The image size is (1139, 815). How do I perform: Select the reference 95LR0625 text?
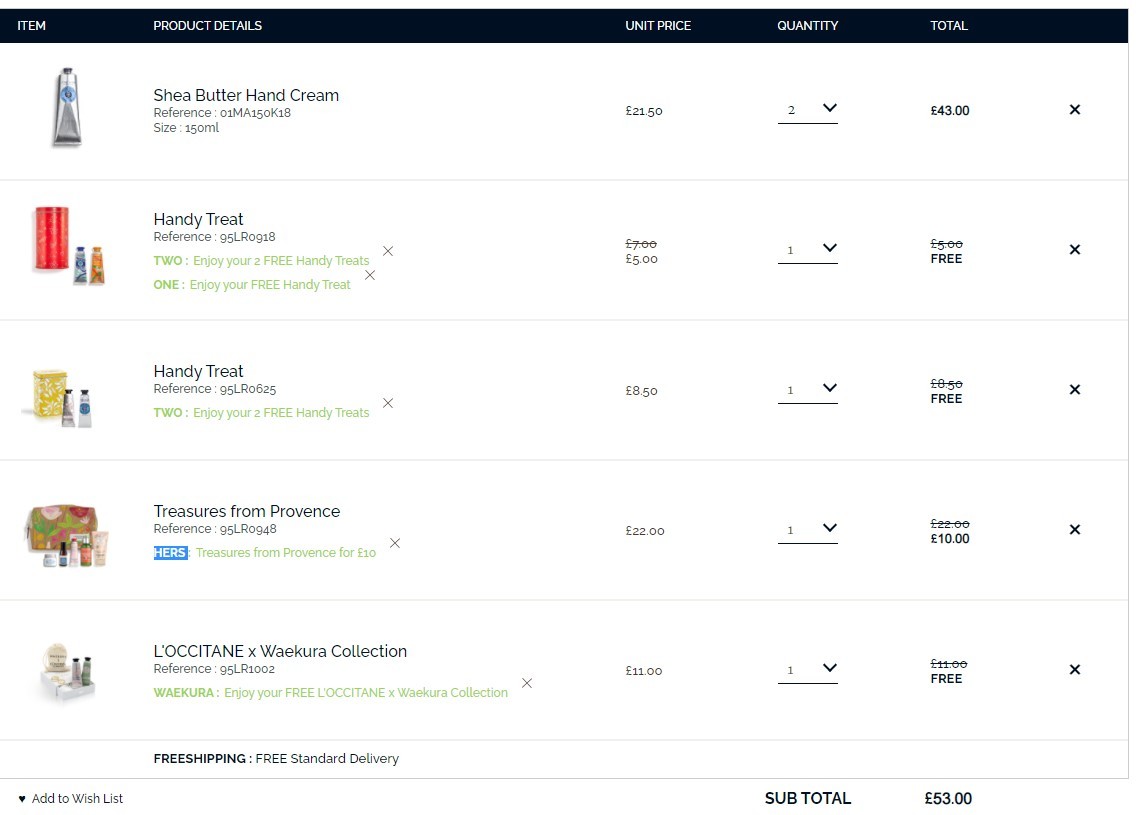214,389
